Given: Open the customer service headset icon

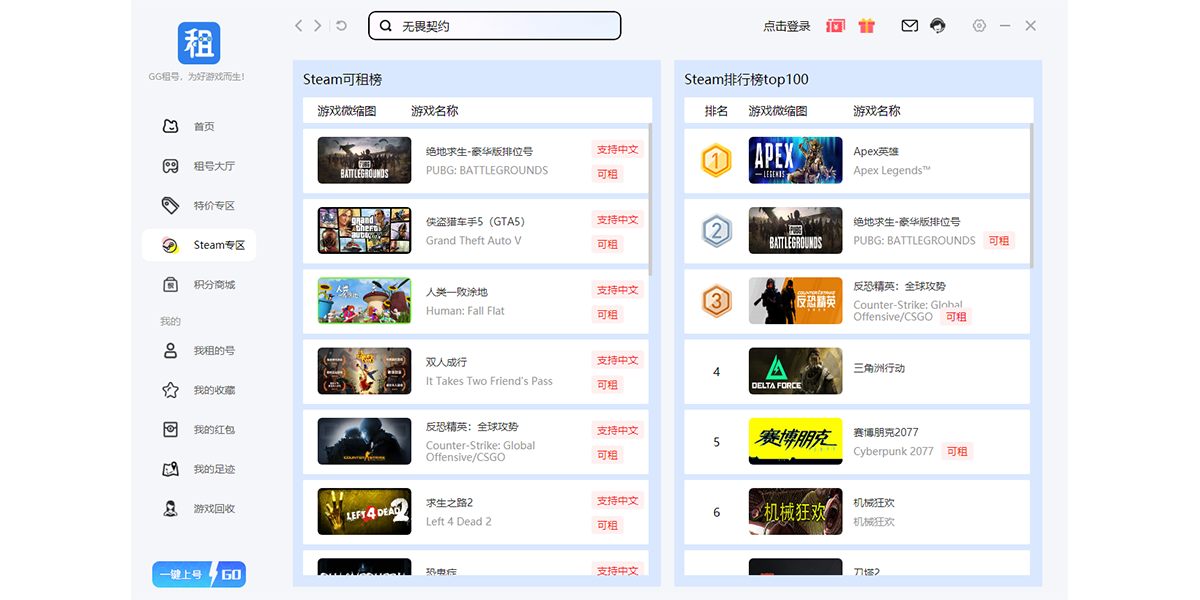Looking at the screenshot, I should click(938, 26).
